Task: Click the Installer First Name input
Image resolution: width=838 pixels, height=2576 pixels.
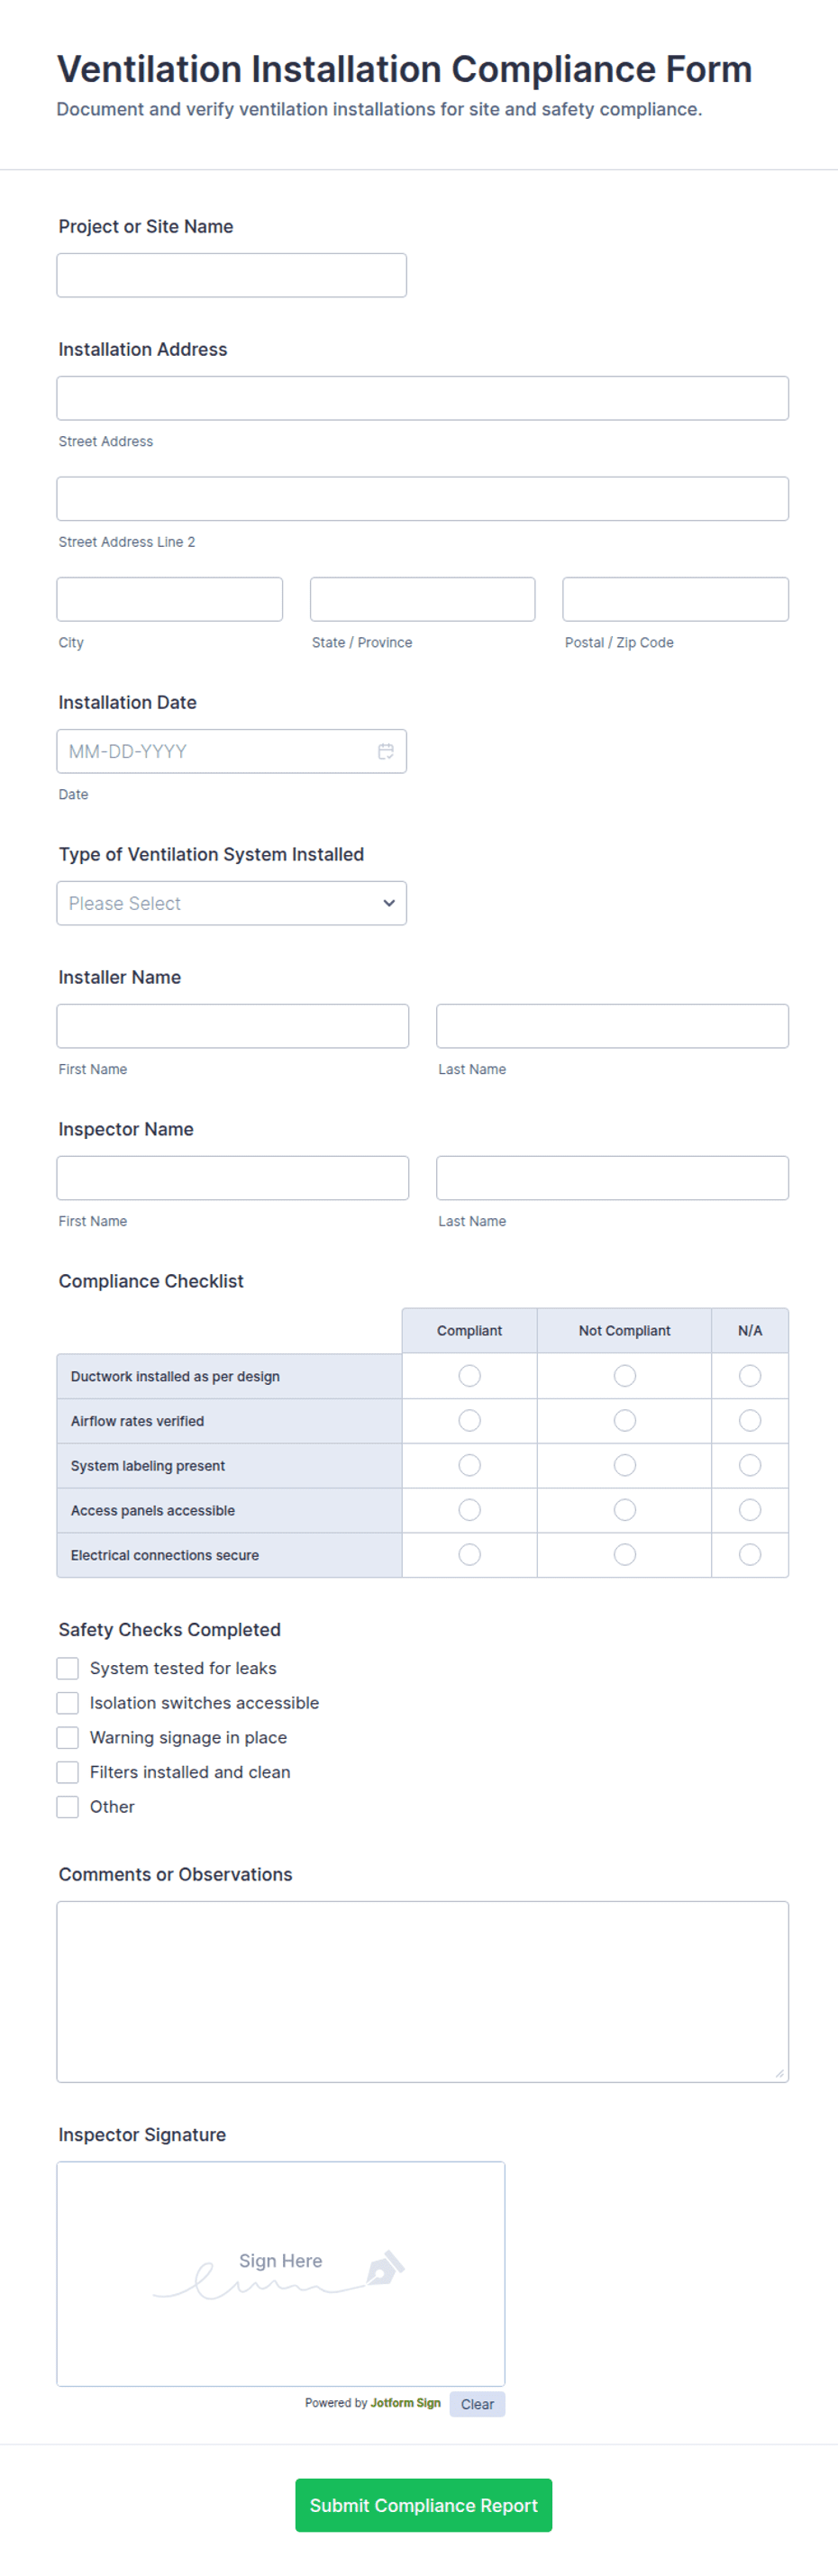Action: point(233,1026)
